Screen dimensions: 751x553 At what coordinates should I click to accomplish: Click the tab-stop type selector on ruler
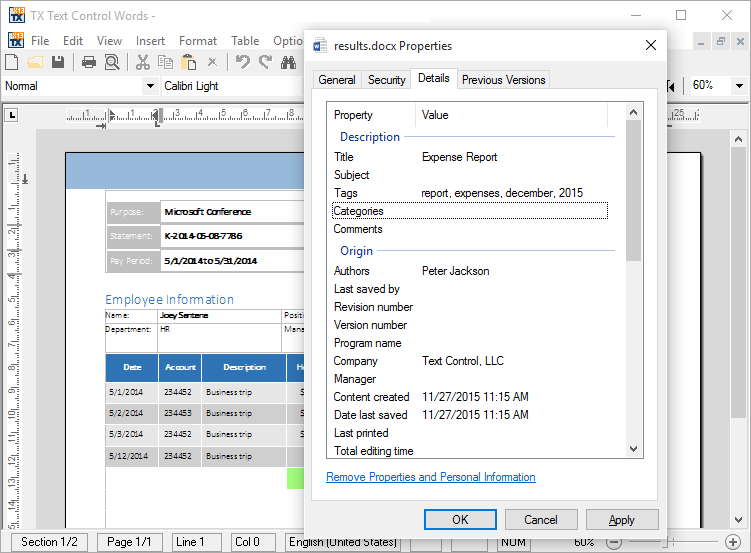pos(12,115)
